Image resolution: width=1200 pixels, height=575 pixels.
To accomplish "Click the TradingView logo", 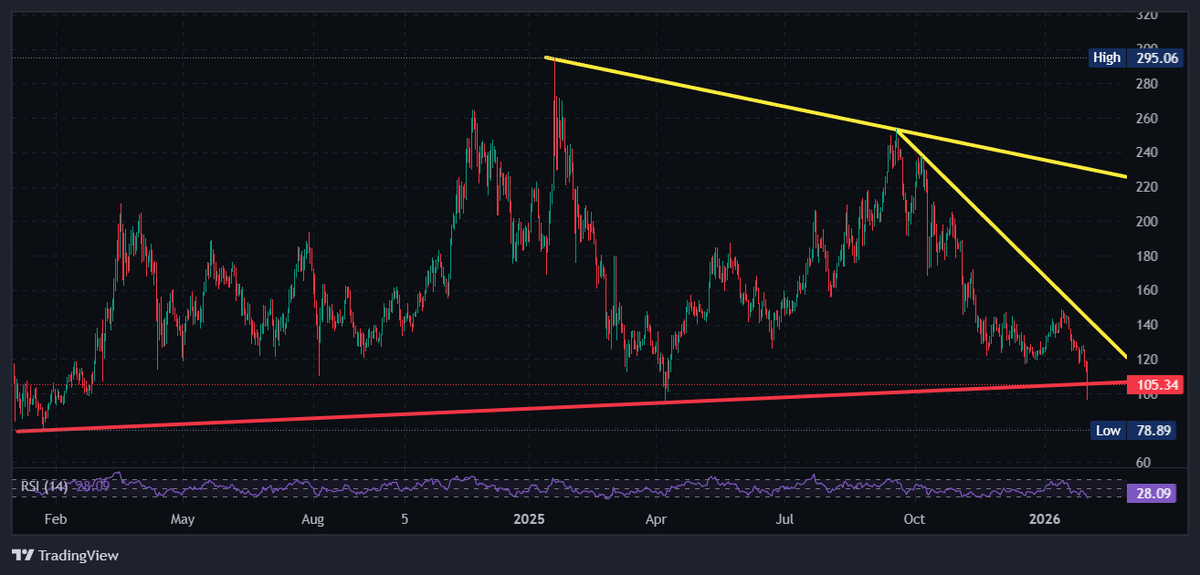I will 65,555.
